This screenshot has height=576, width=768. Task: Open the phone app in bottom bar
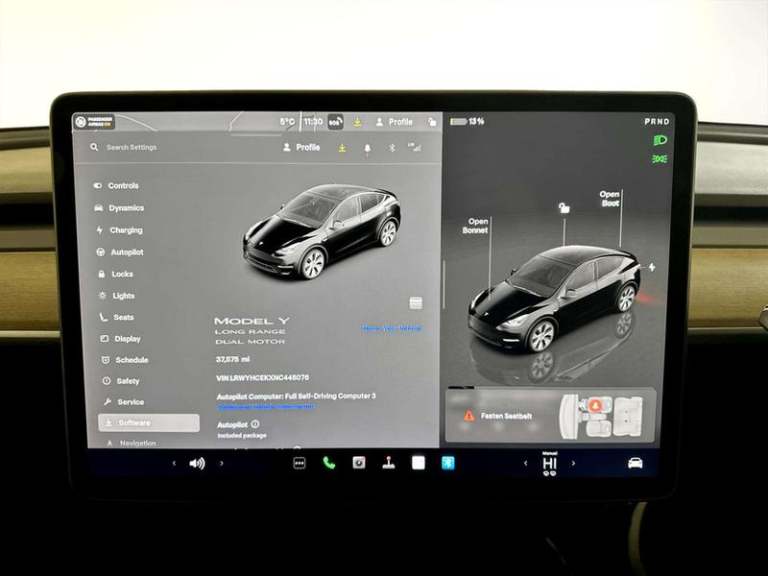click(328, 463)
